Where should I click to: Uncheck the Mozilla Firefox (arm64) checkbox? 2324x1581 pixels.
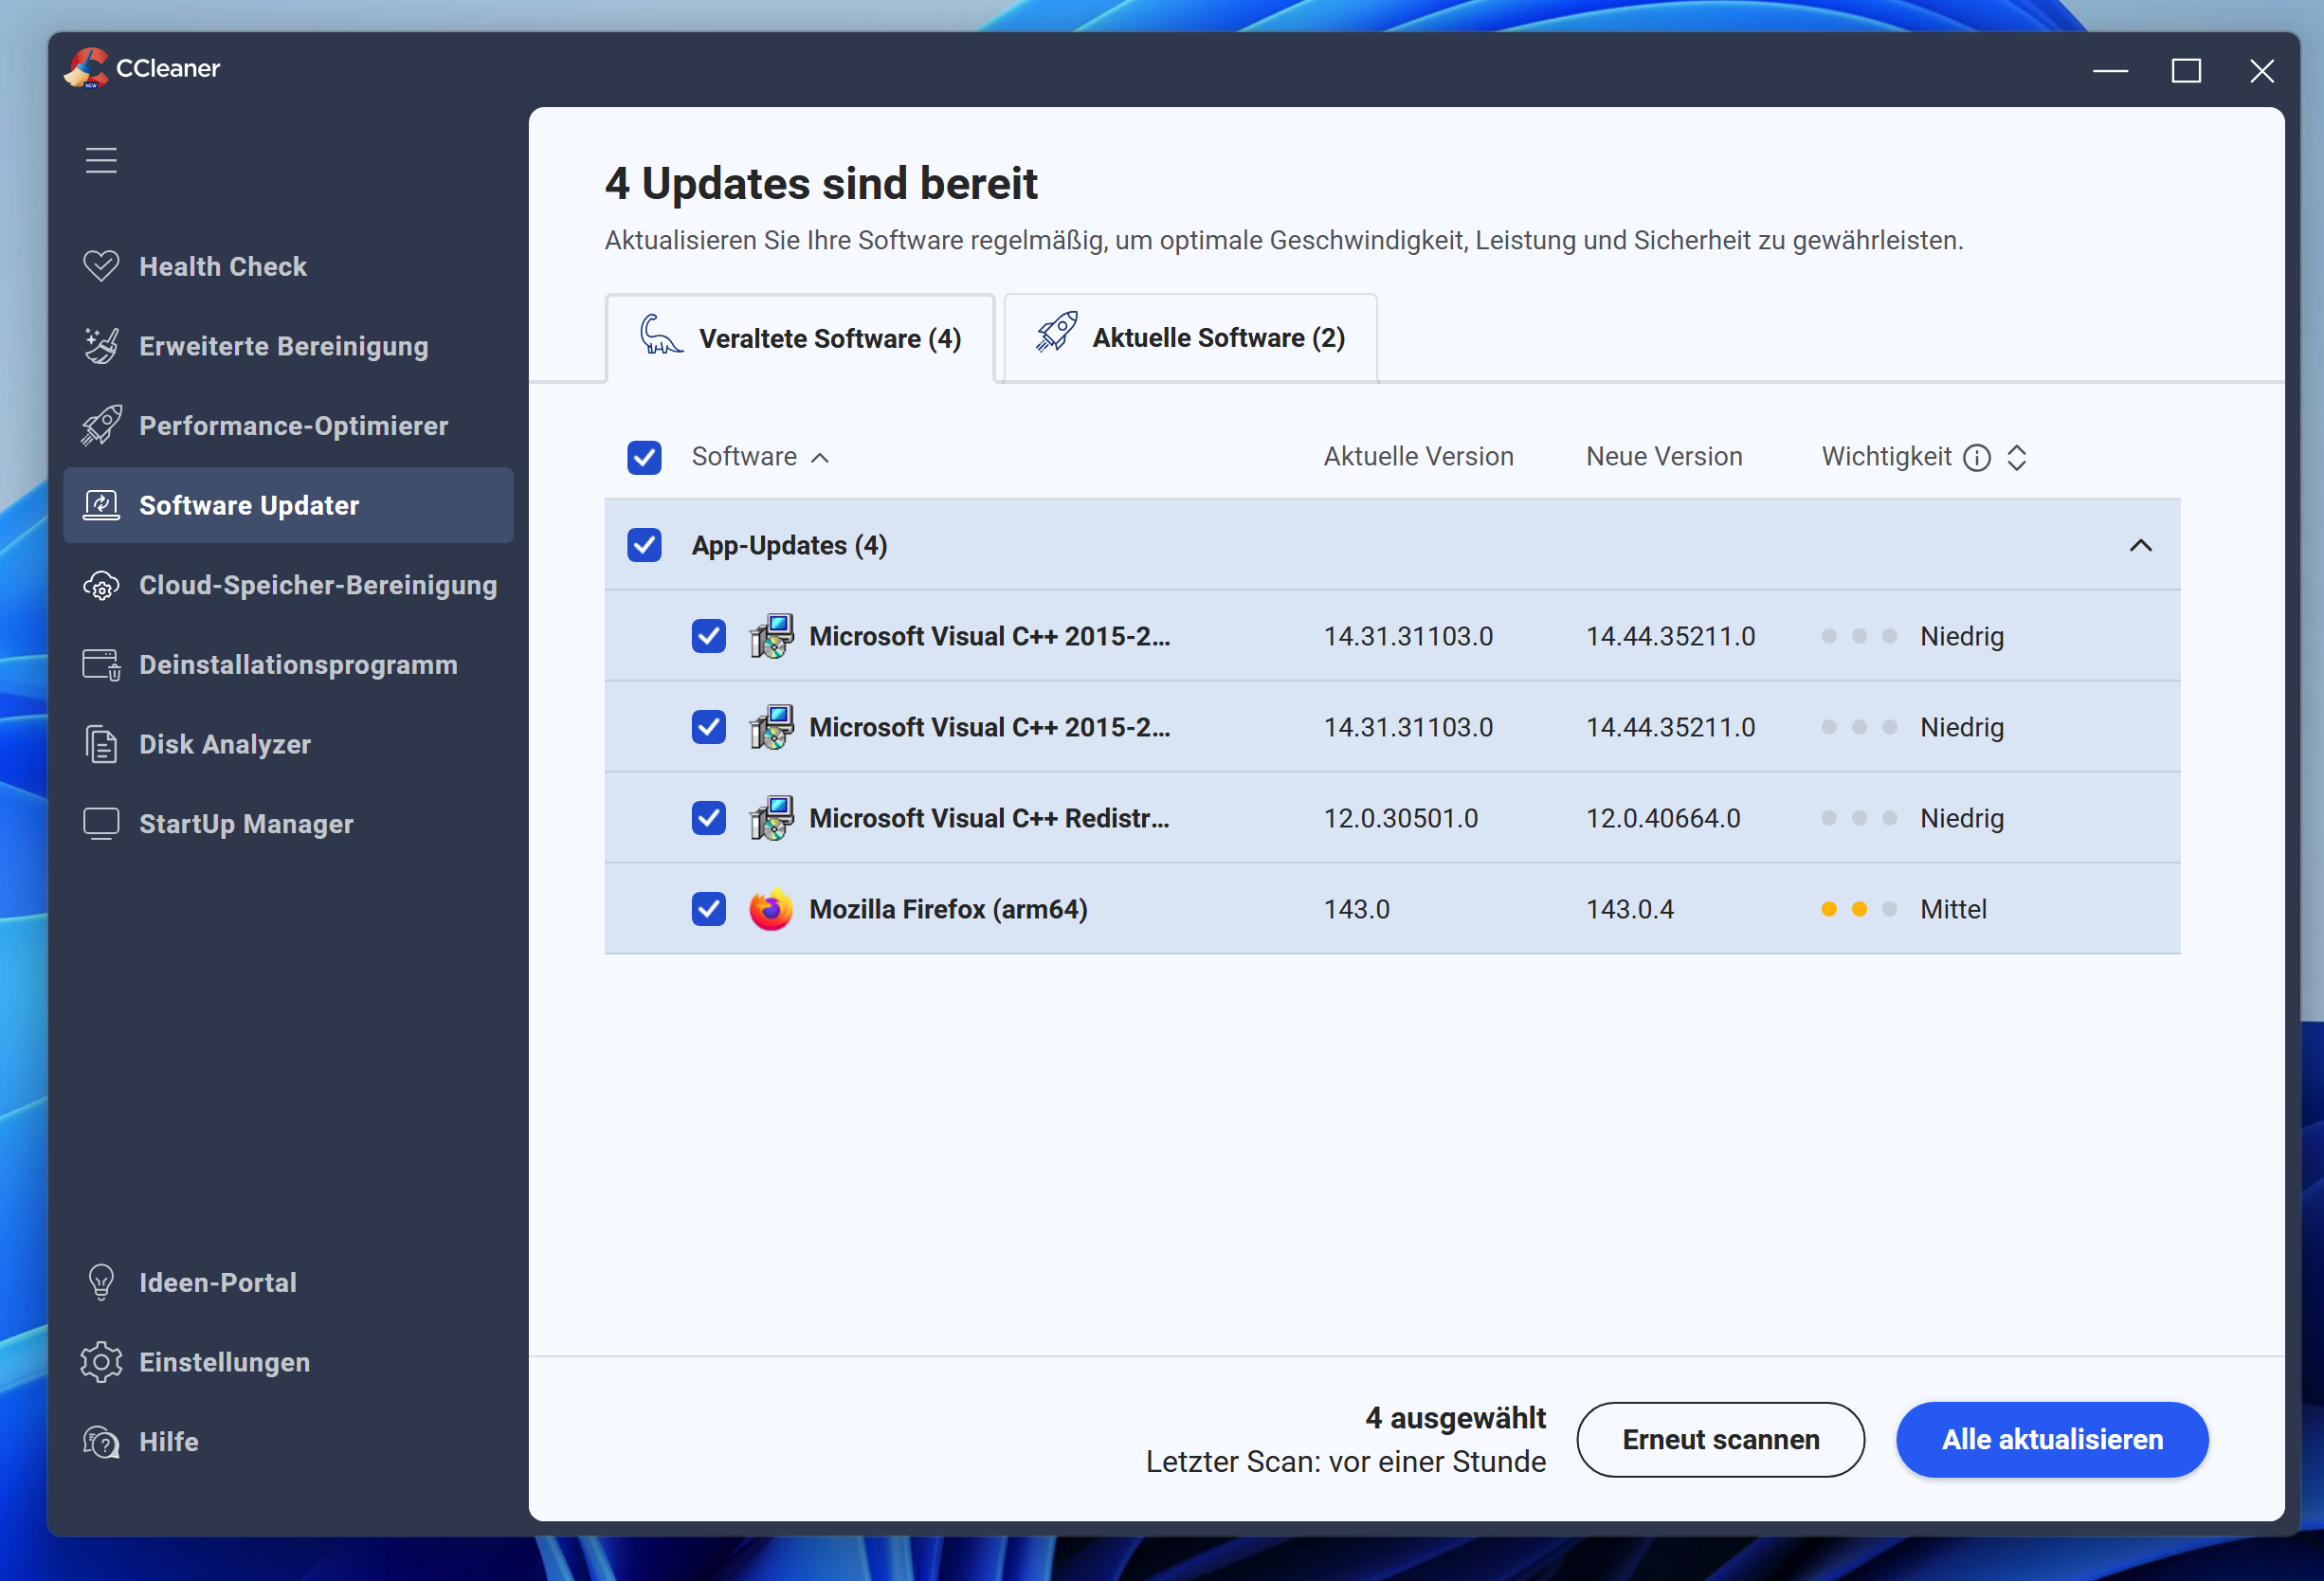(x=708, y=909)
